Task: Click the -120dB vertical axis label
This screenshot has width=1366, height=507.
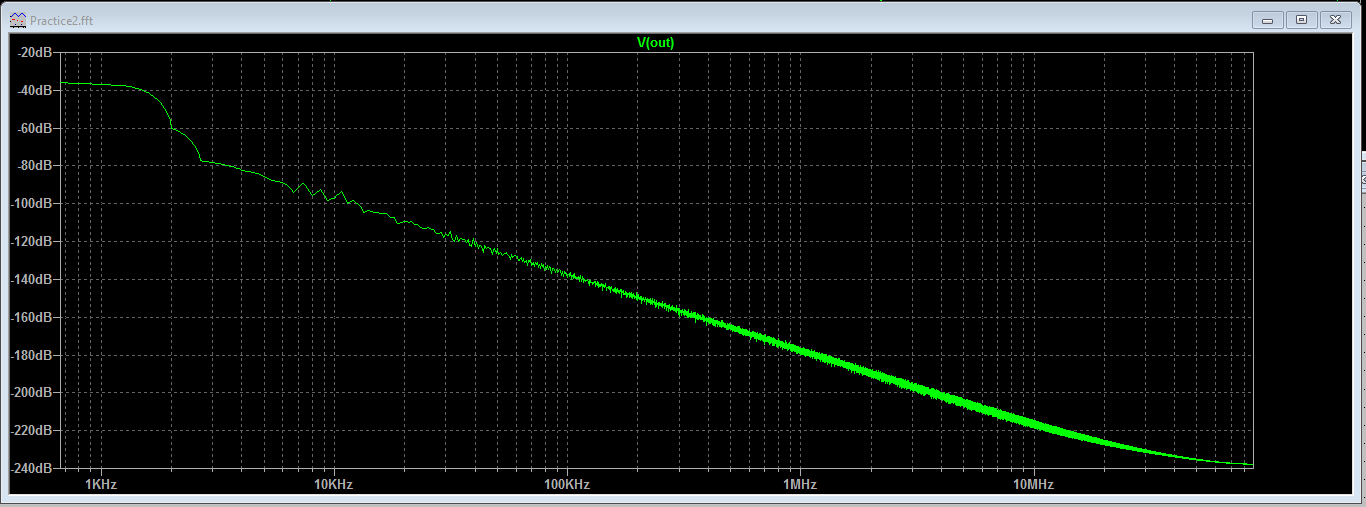Action: [32, 241]
